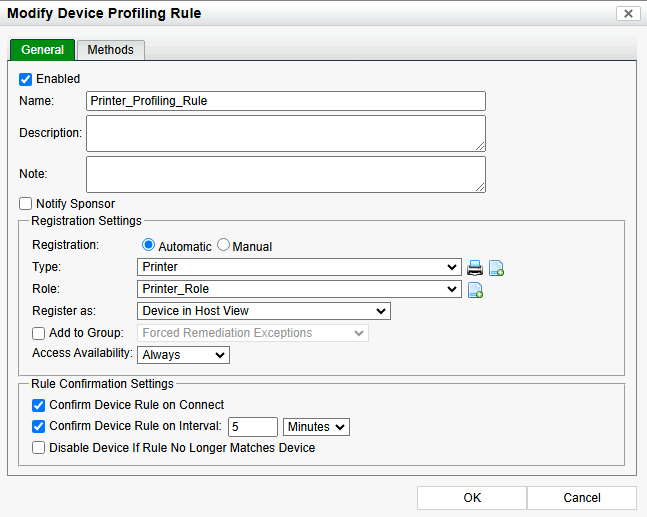Screen dimensions: 647x517
Task: Toggle Confirm Device Rule on Interval checkbox
Action: click(x=39, y=427)
